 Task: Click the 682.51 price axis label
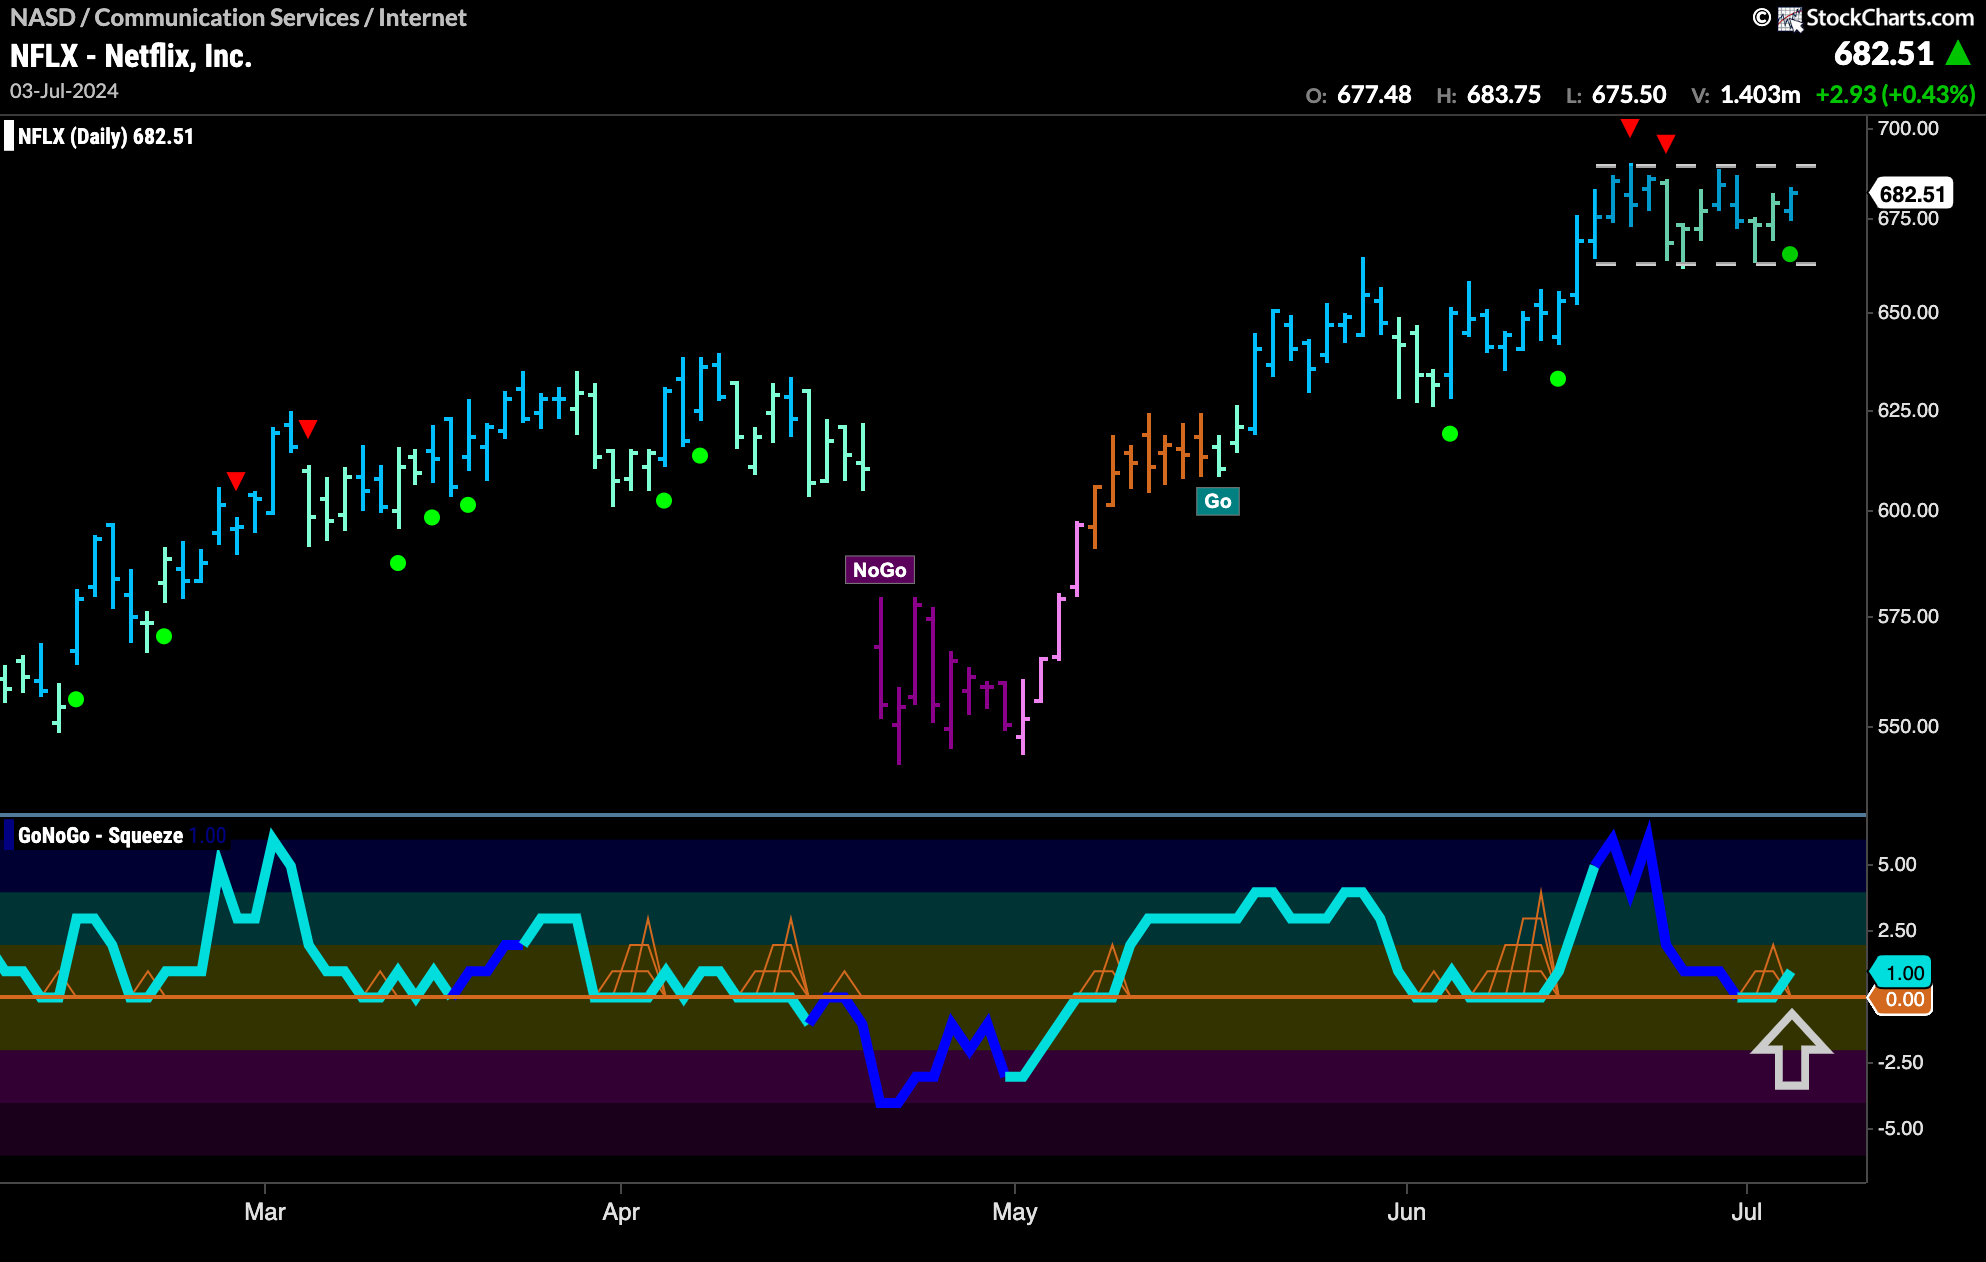point(1911,194)
